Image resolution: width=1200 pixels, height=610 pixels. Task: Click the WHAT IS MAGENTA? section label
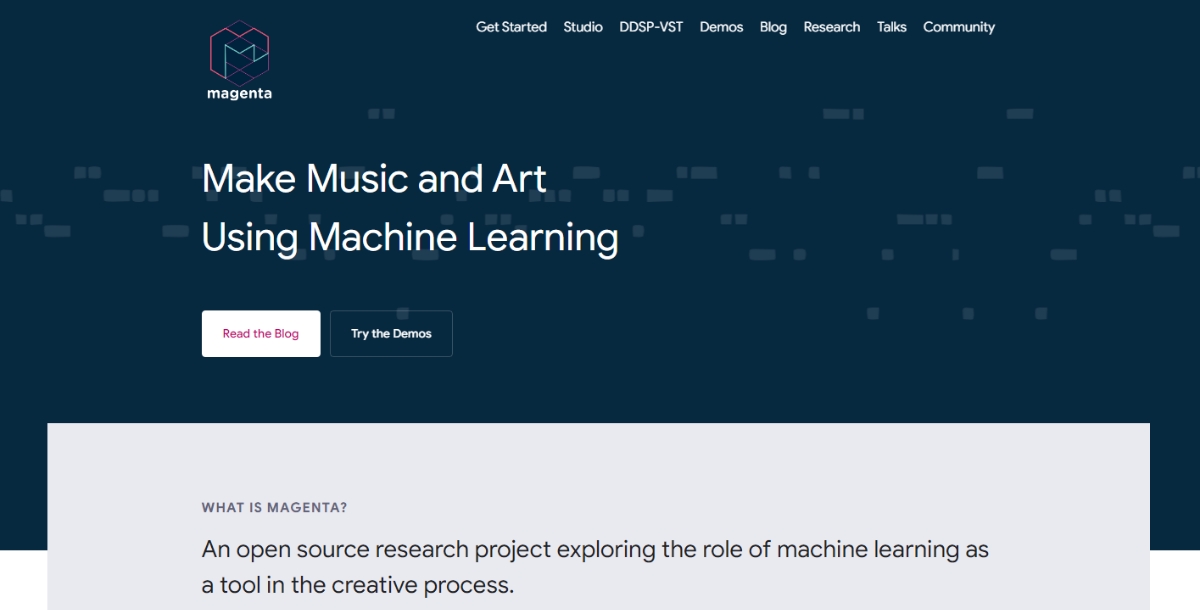(274, 508)
